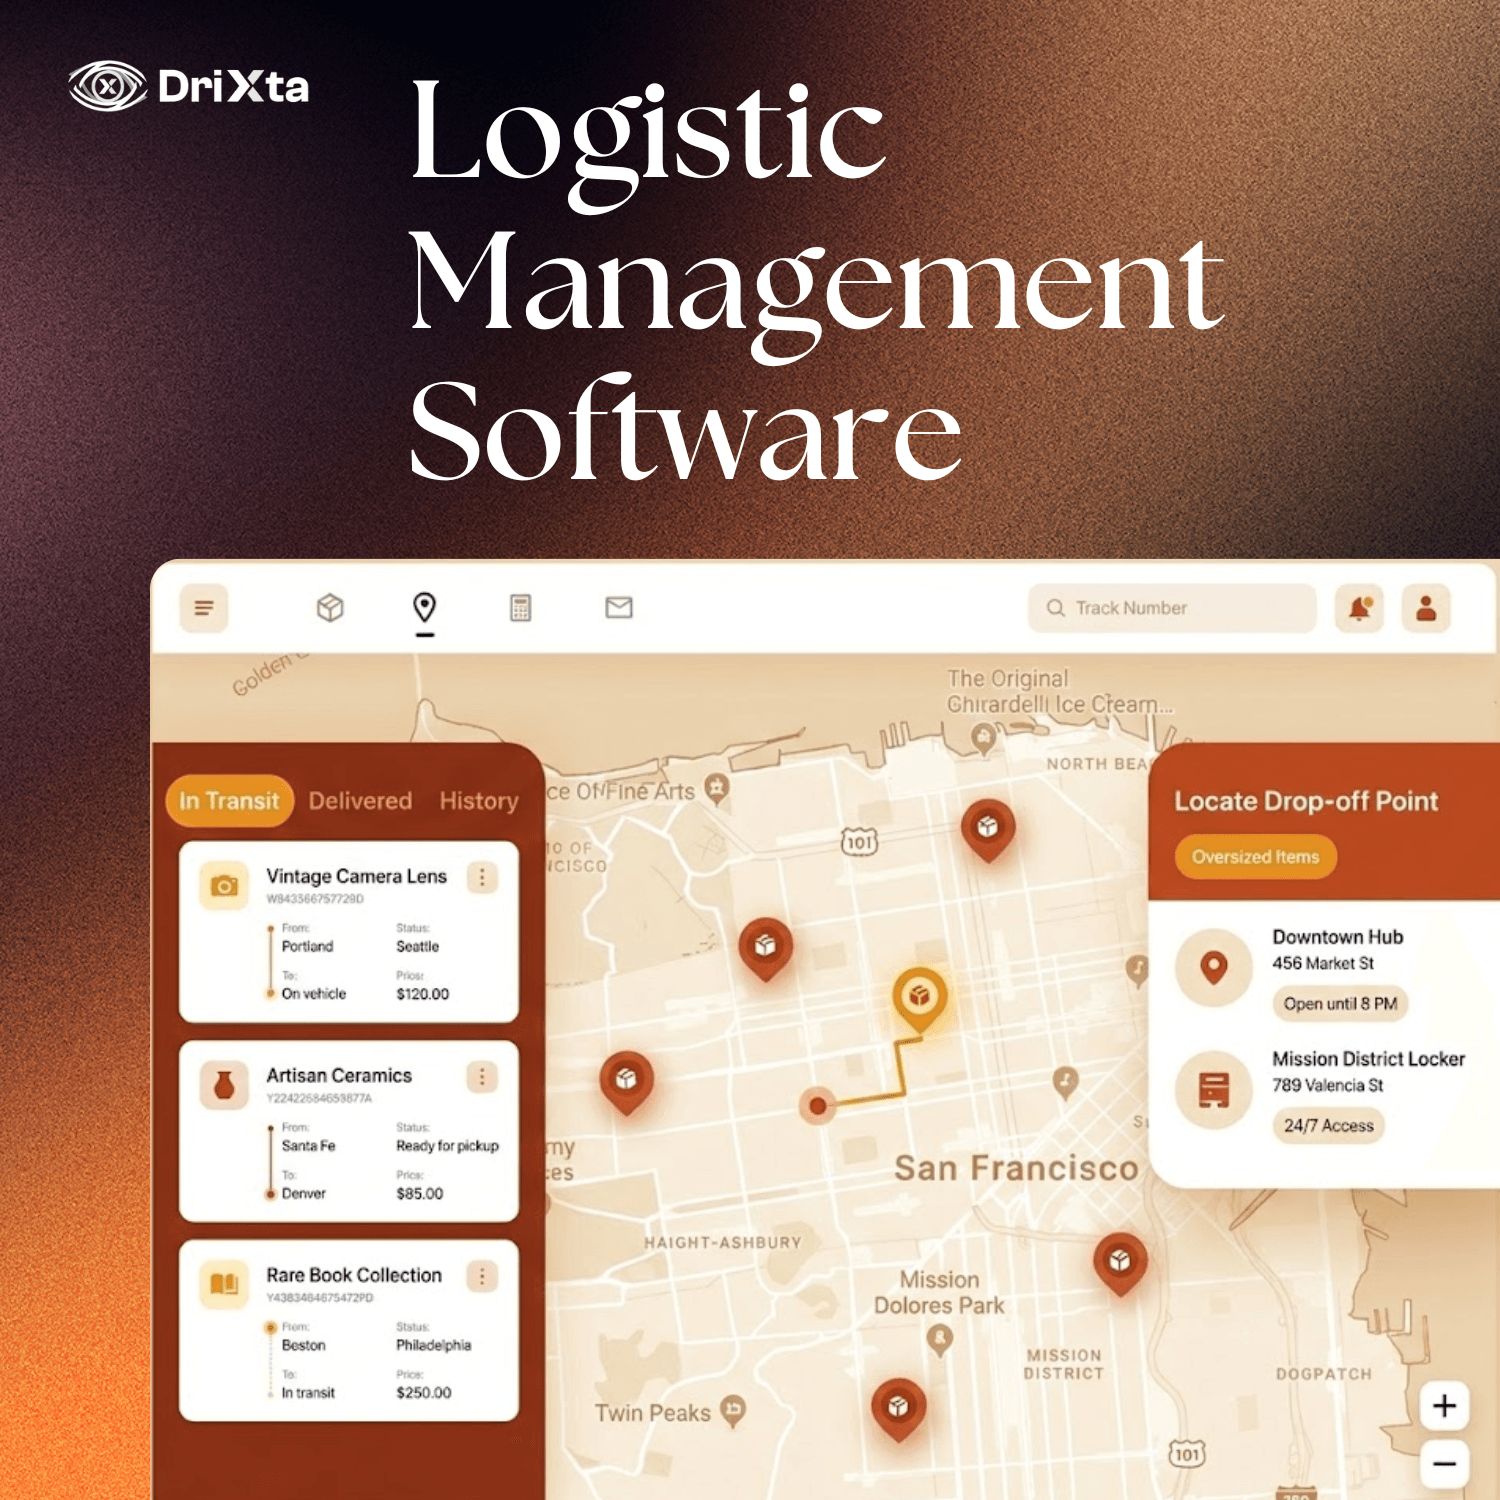Click the Ghirardelli Ice Cream map pin
This screenshot has height=1500, width=1500.
984,738
